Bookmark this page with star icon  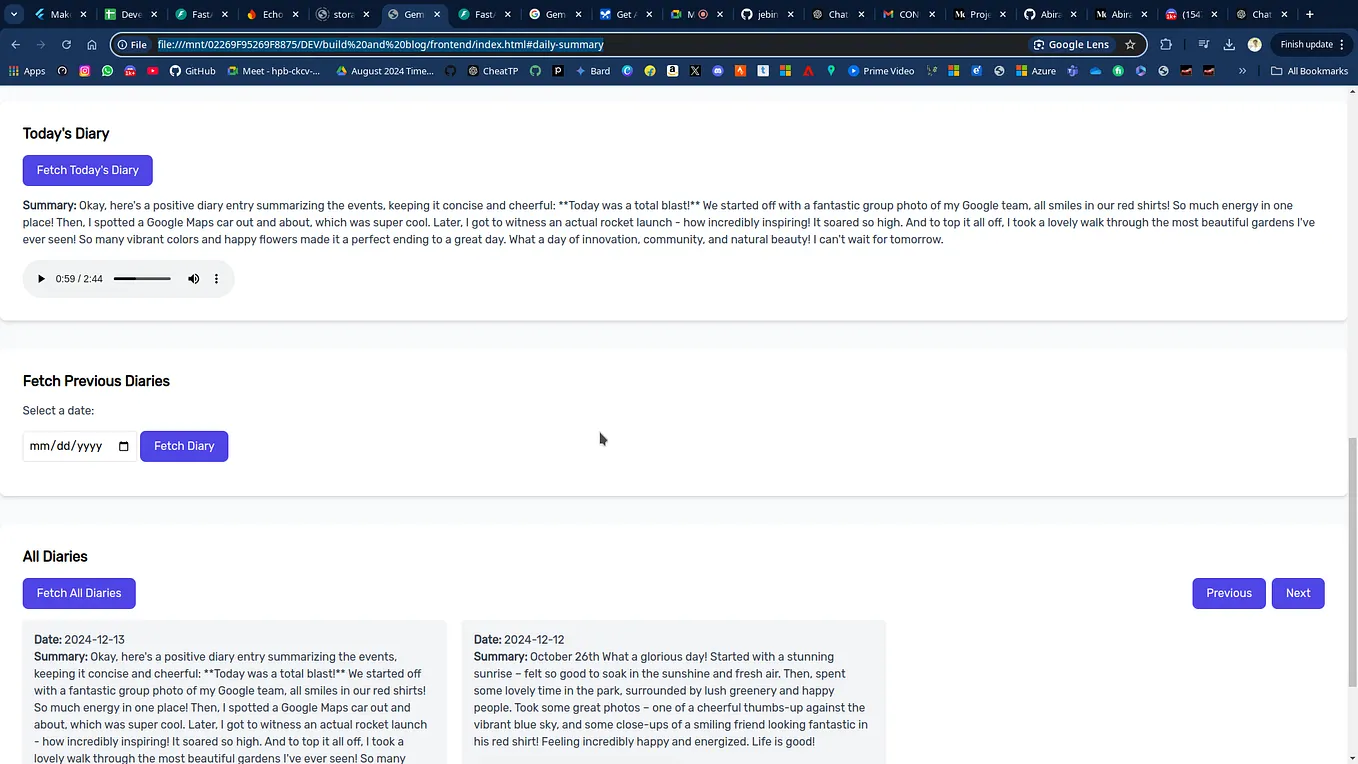coord(1130,45)
